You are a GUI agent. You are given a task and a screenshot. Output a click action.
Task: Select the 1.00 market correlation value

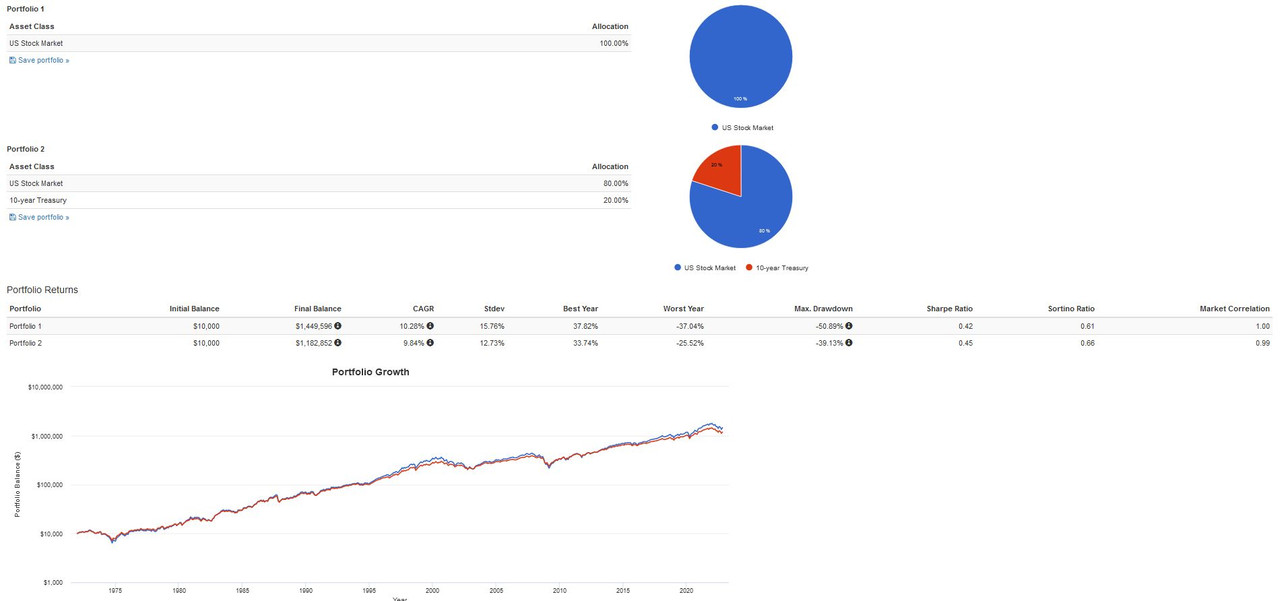point(1263,326)
